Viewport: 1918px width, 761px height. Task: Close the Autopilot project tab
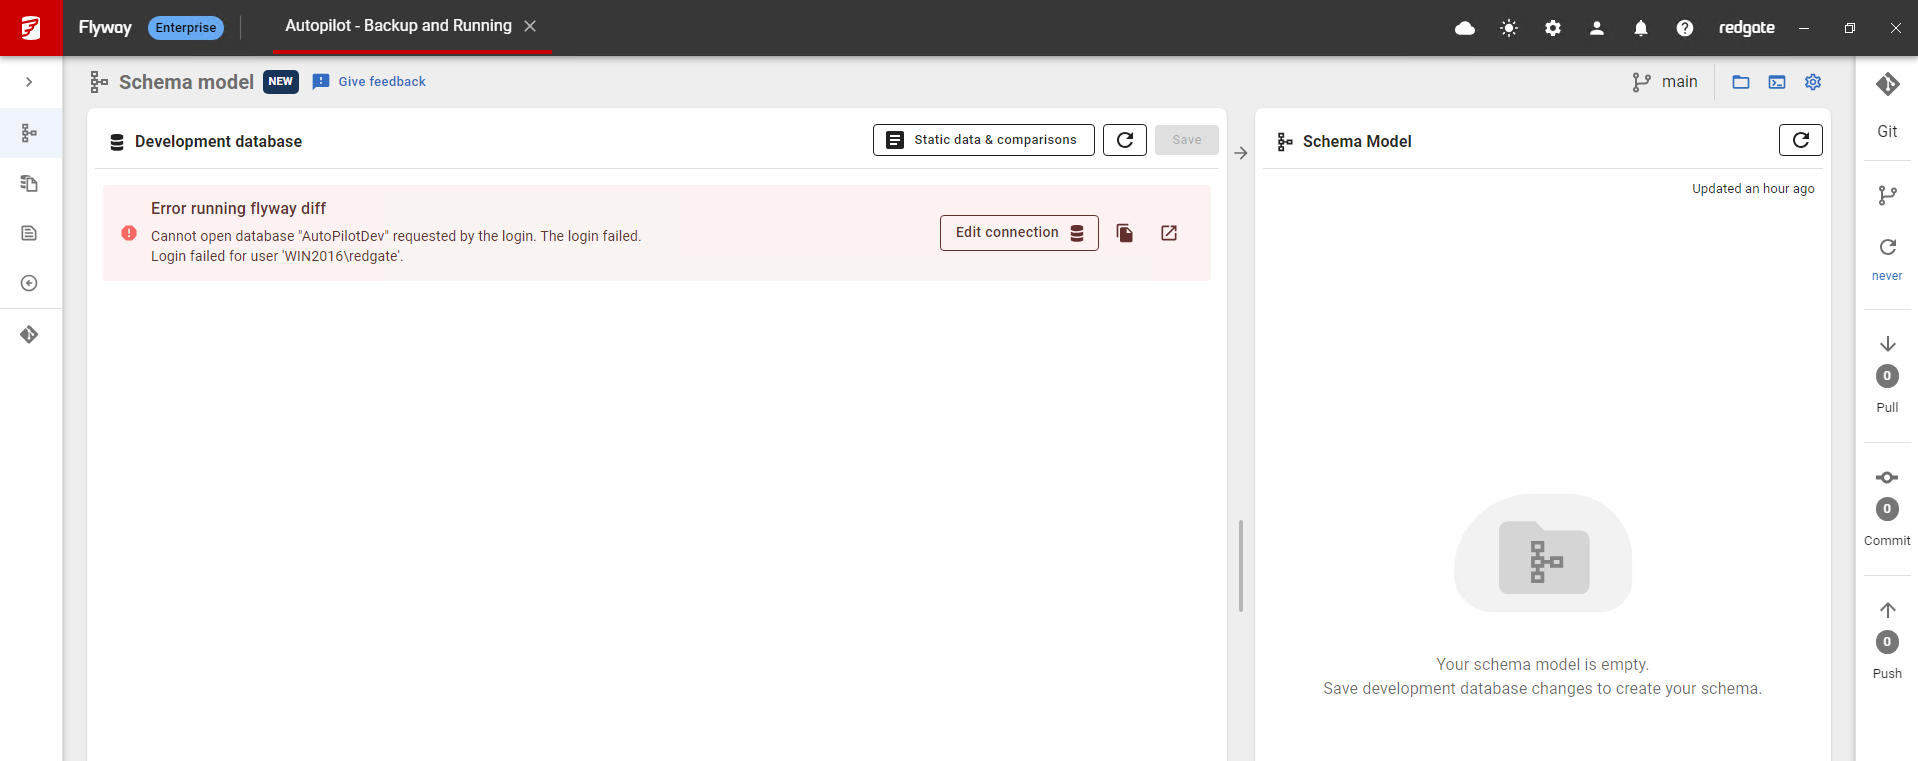tap(530, 26)
